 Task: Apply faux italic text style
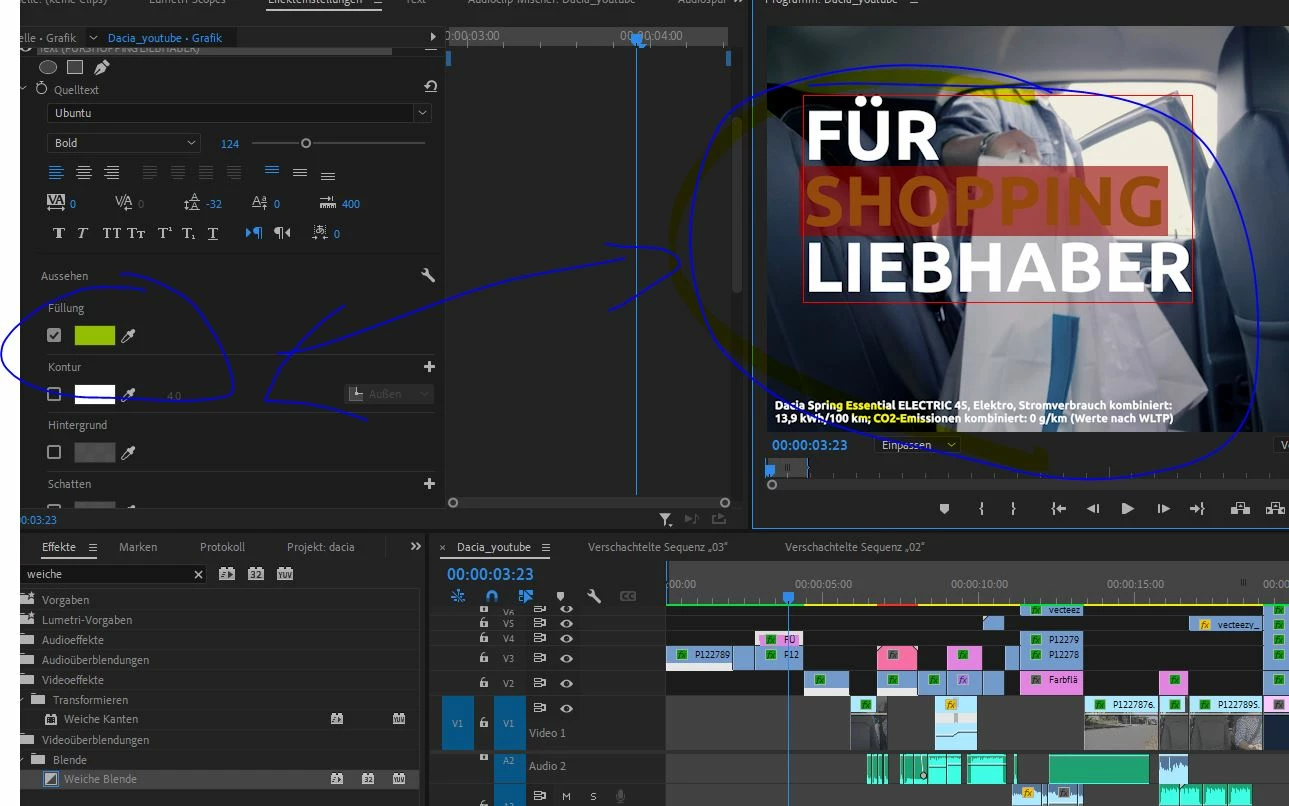83,233
